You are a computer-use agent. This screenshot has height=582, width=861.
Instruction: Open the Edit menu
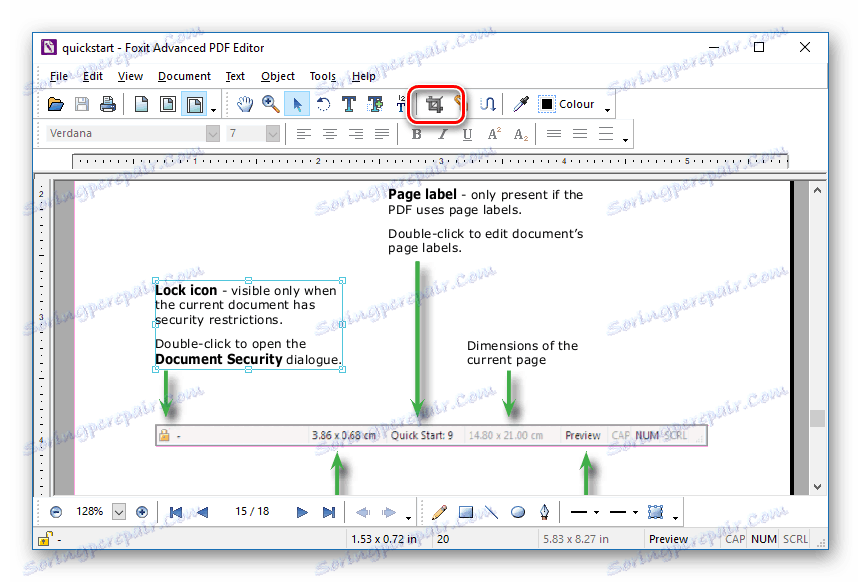(93, 76)
